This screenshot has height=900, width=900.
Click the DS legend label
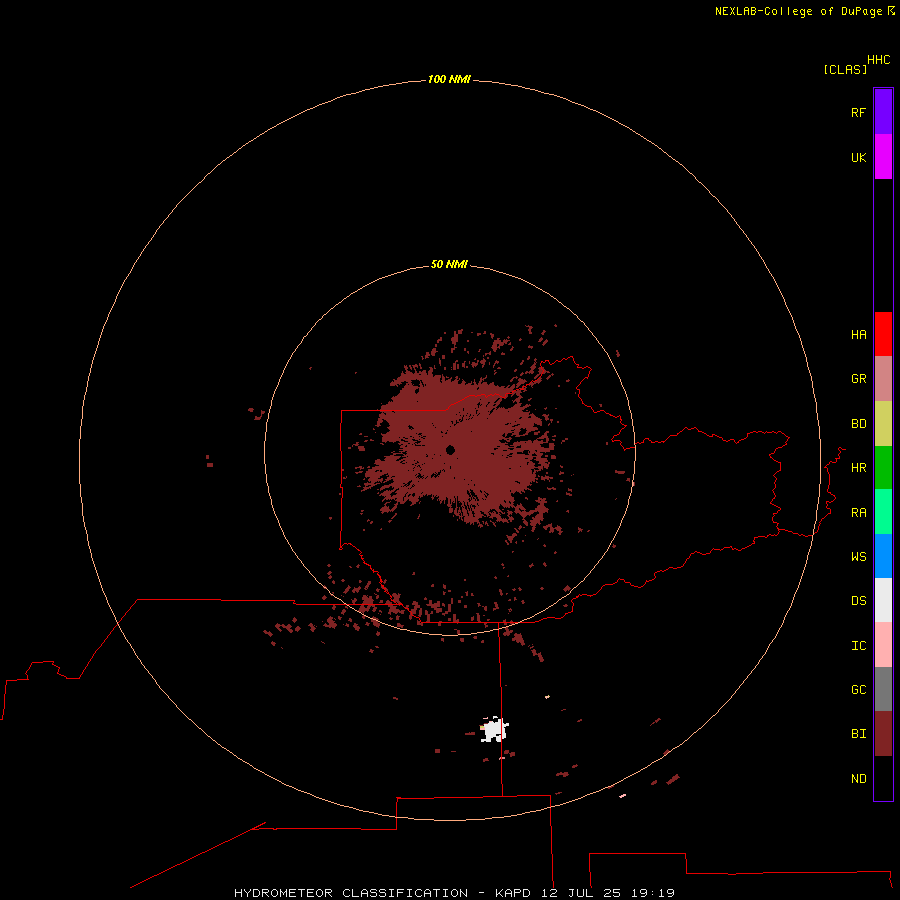click(x=858, y=601)
